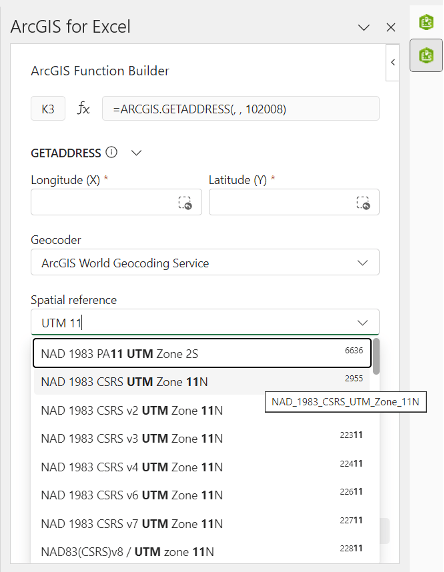
Task: Select NAD 1983 CSRS v3 UTM Zone 11N
Action: click(x=202, y=438)
